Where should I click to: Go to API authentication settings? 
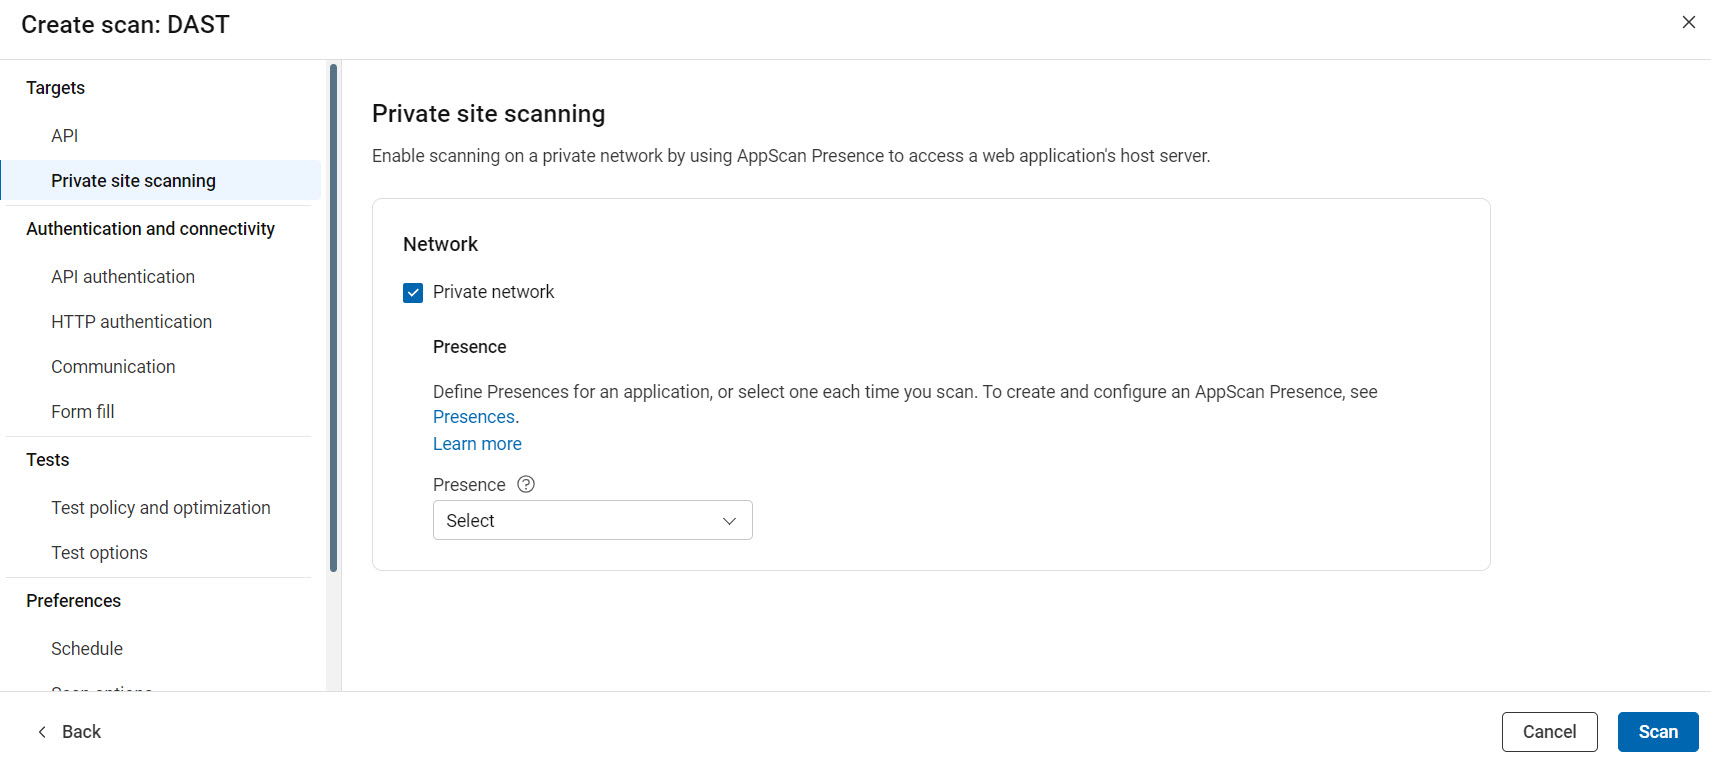[x=123, y=276]
